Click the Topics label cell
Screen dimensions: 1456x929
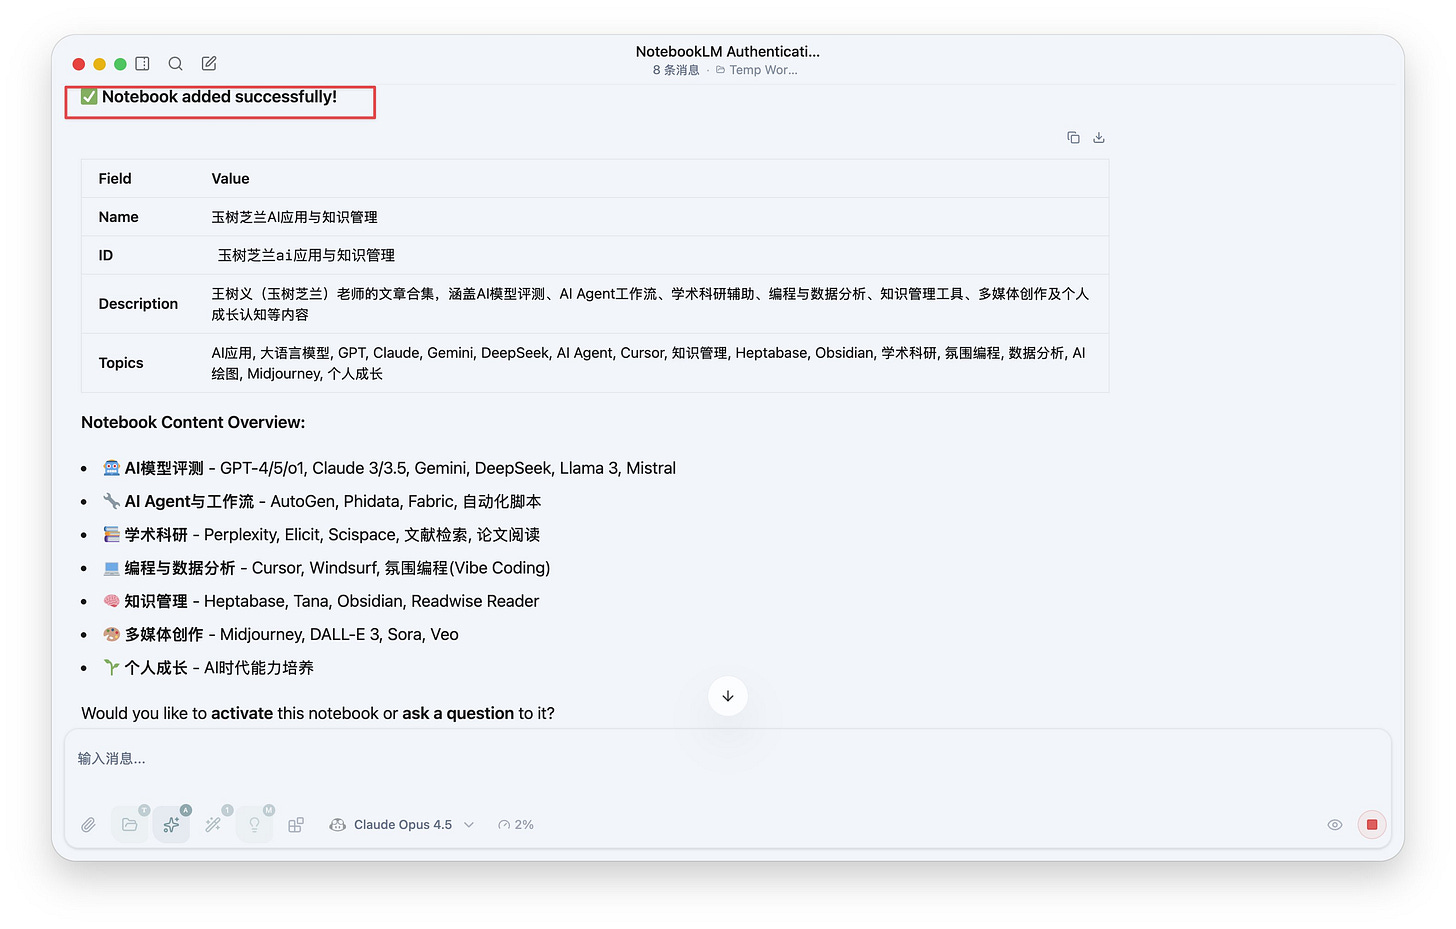coord(121,363)
